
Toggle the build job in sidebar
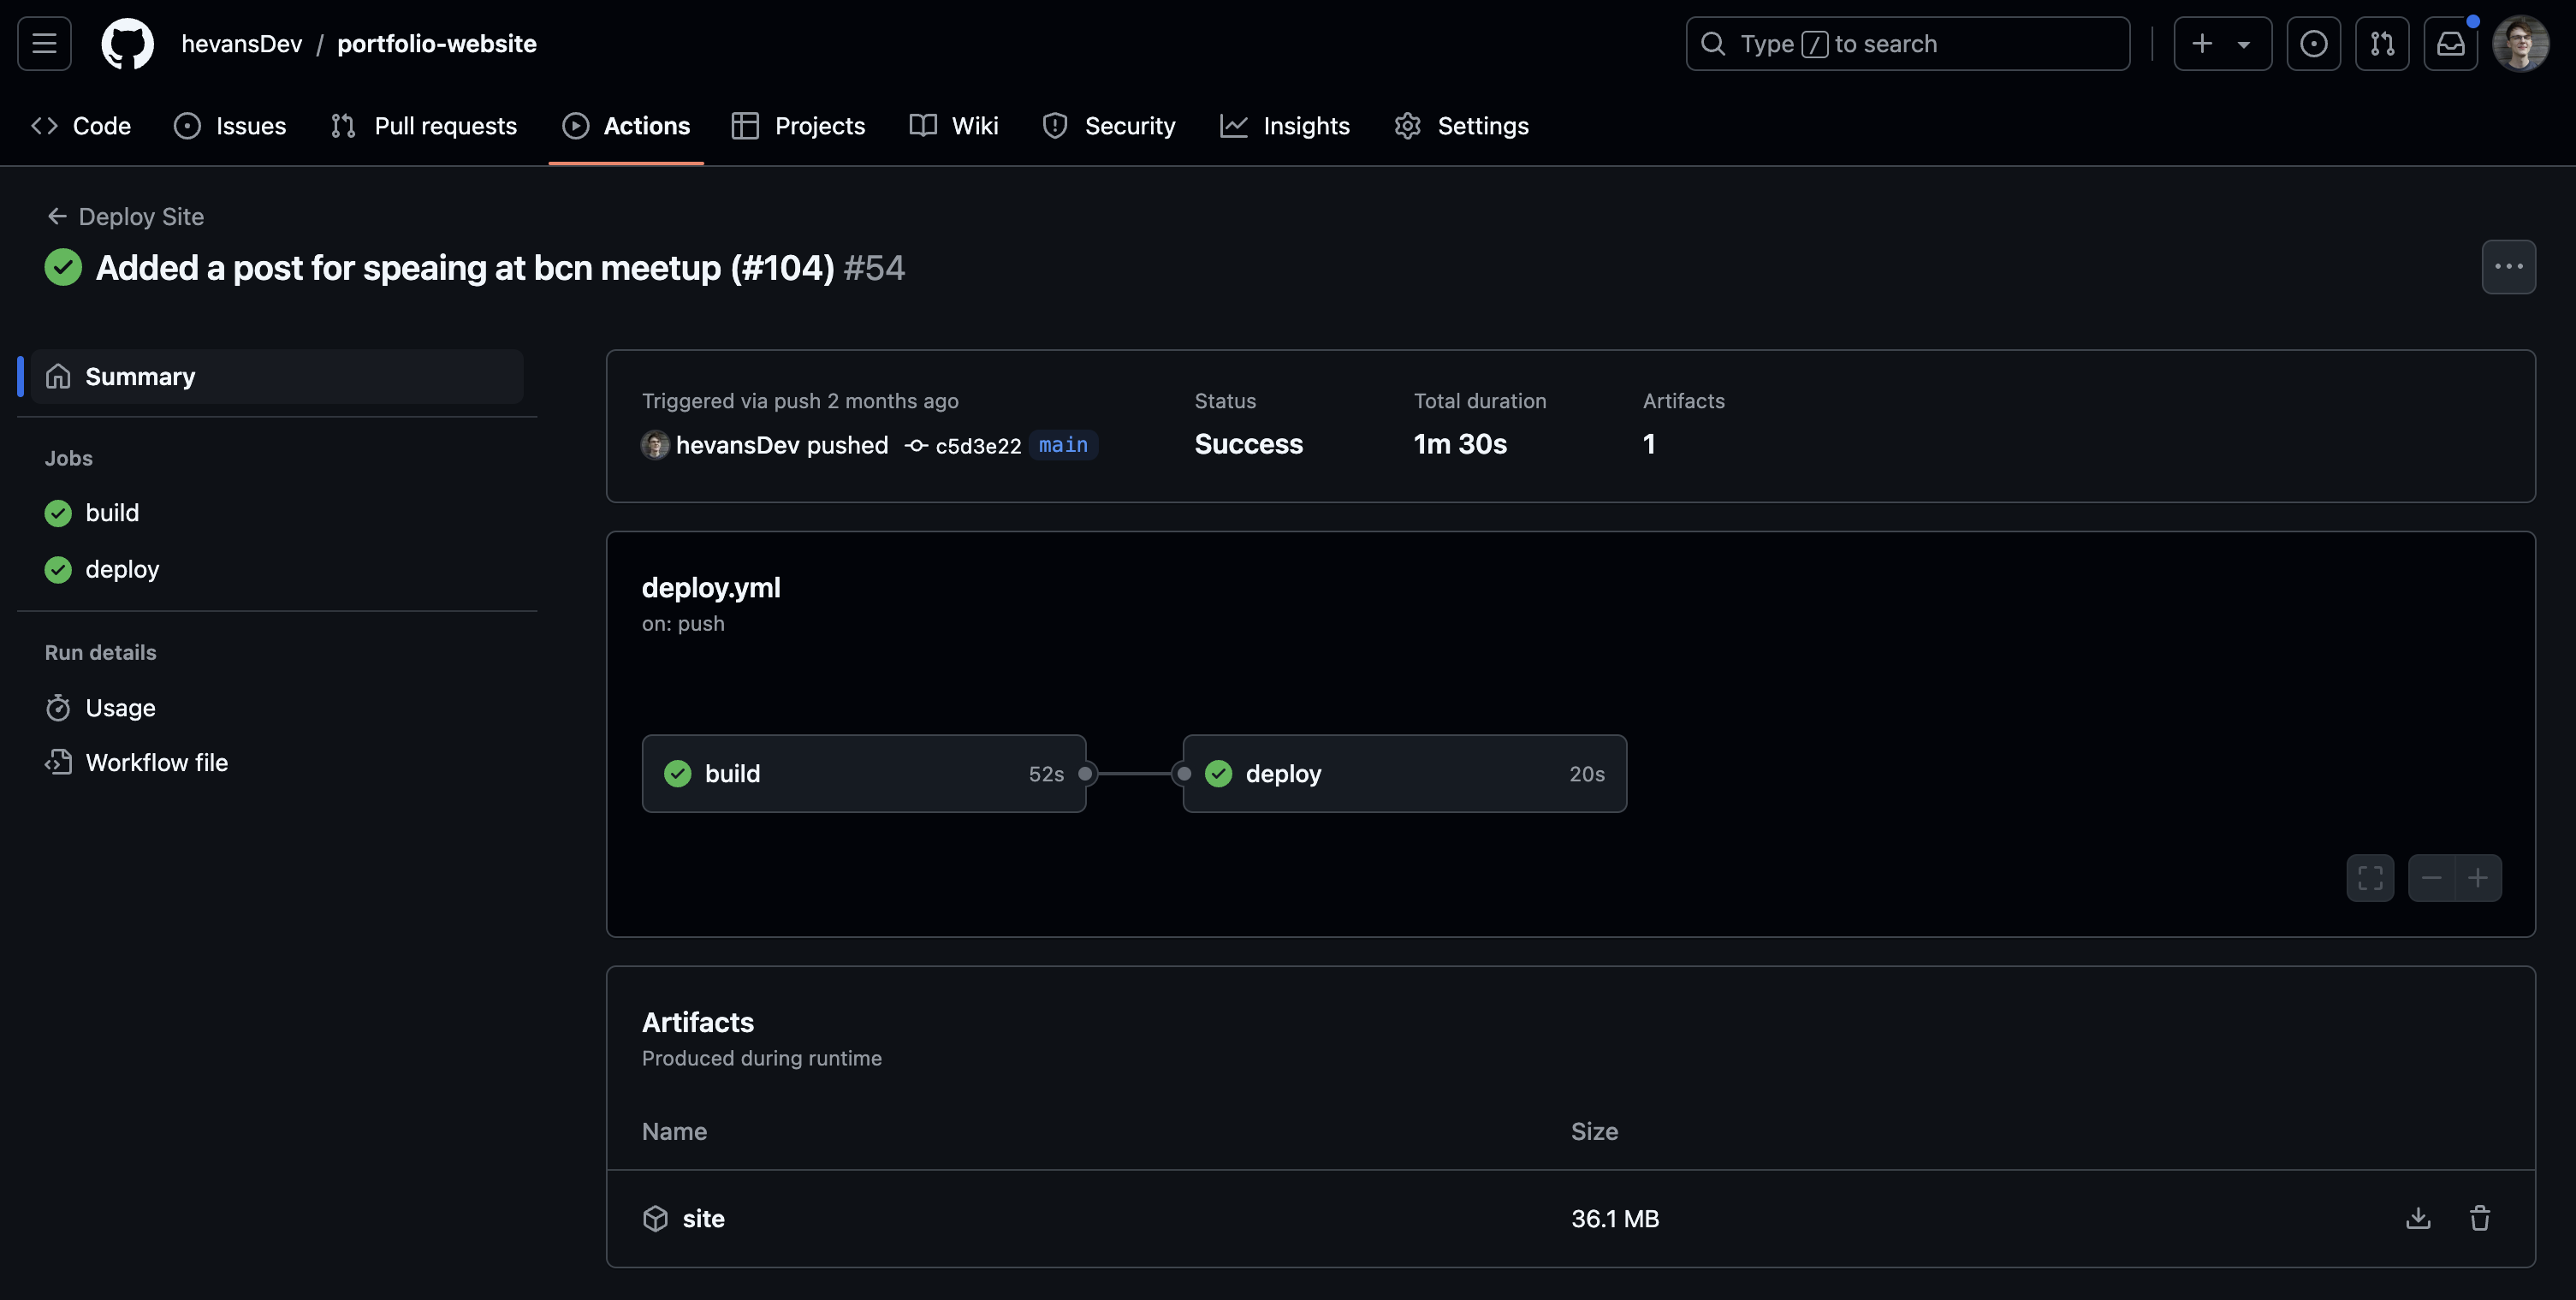pos(113,513)
